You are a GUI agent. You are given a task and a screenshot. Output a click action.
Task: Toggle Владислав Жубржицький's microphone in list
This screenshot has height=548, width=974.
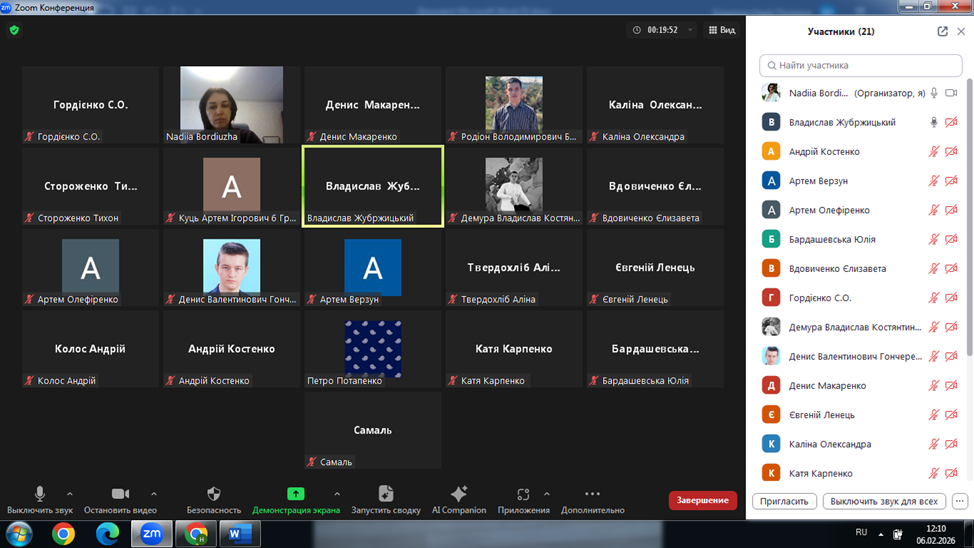click(x=934, y=123)
